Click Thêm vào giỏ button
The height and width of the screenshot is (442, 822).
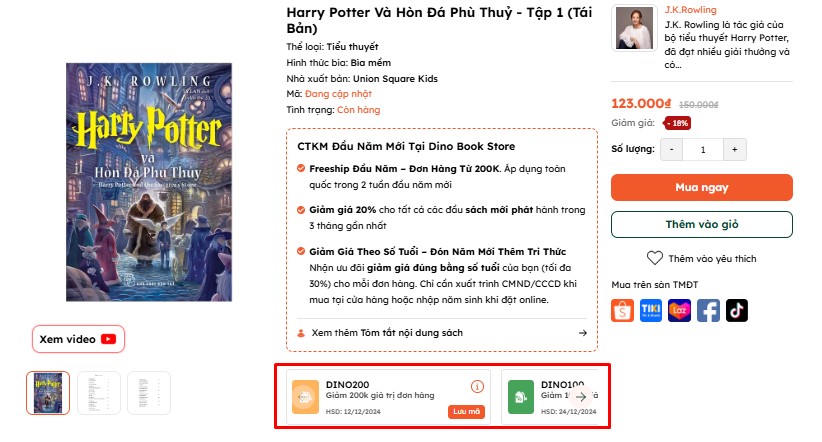click(701, 224)
